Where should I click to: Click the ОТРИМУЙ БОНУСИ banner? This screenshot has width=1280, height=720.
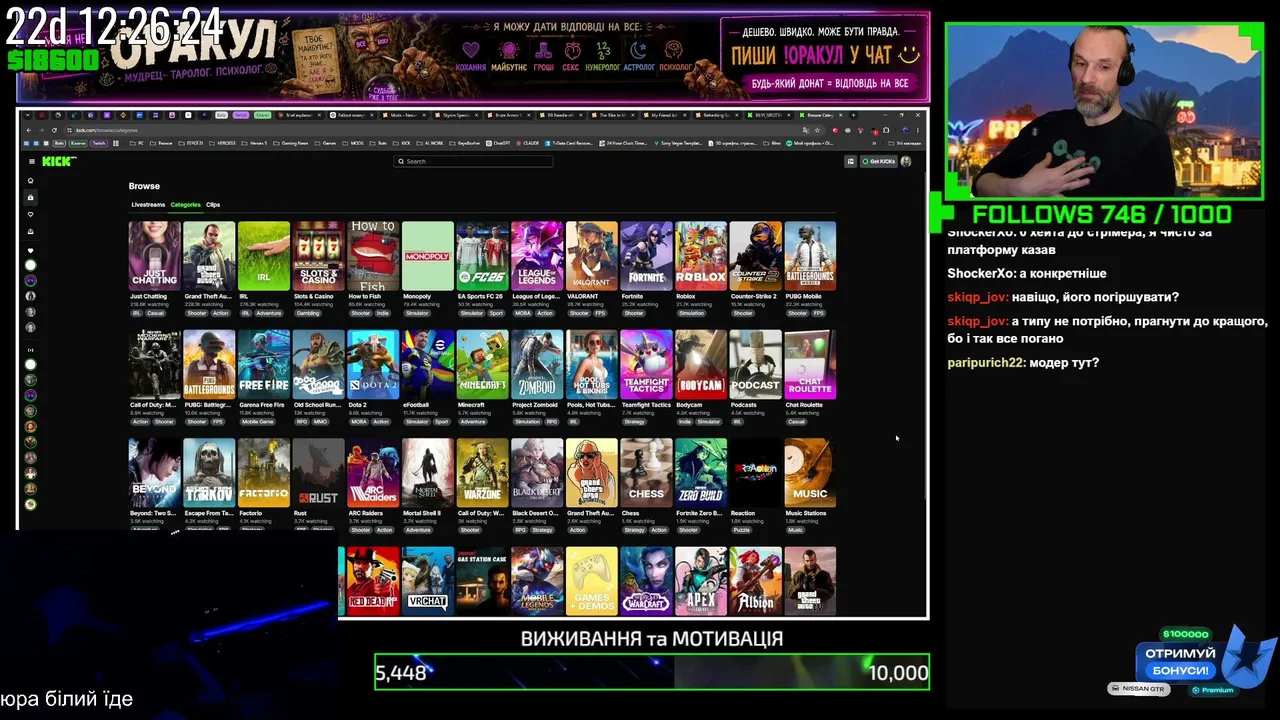tap(1179, 662)
